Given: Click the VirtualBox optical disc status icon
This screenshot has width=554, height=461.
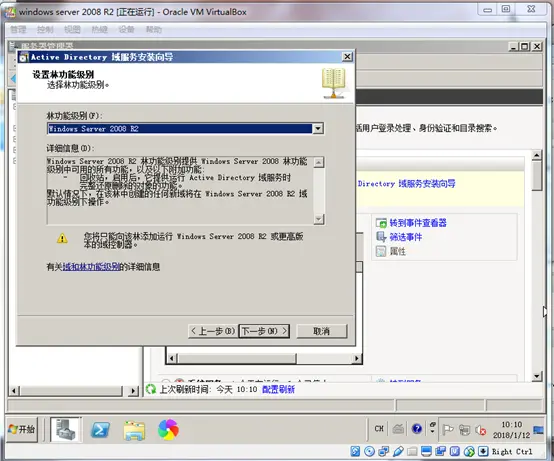Looking at the screenshot, I should coord(369,451).
